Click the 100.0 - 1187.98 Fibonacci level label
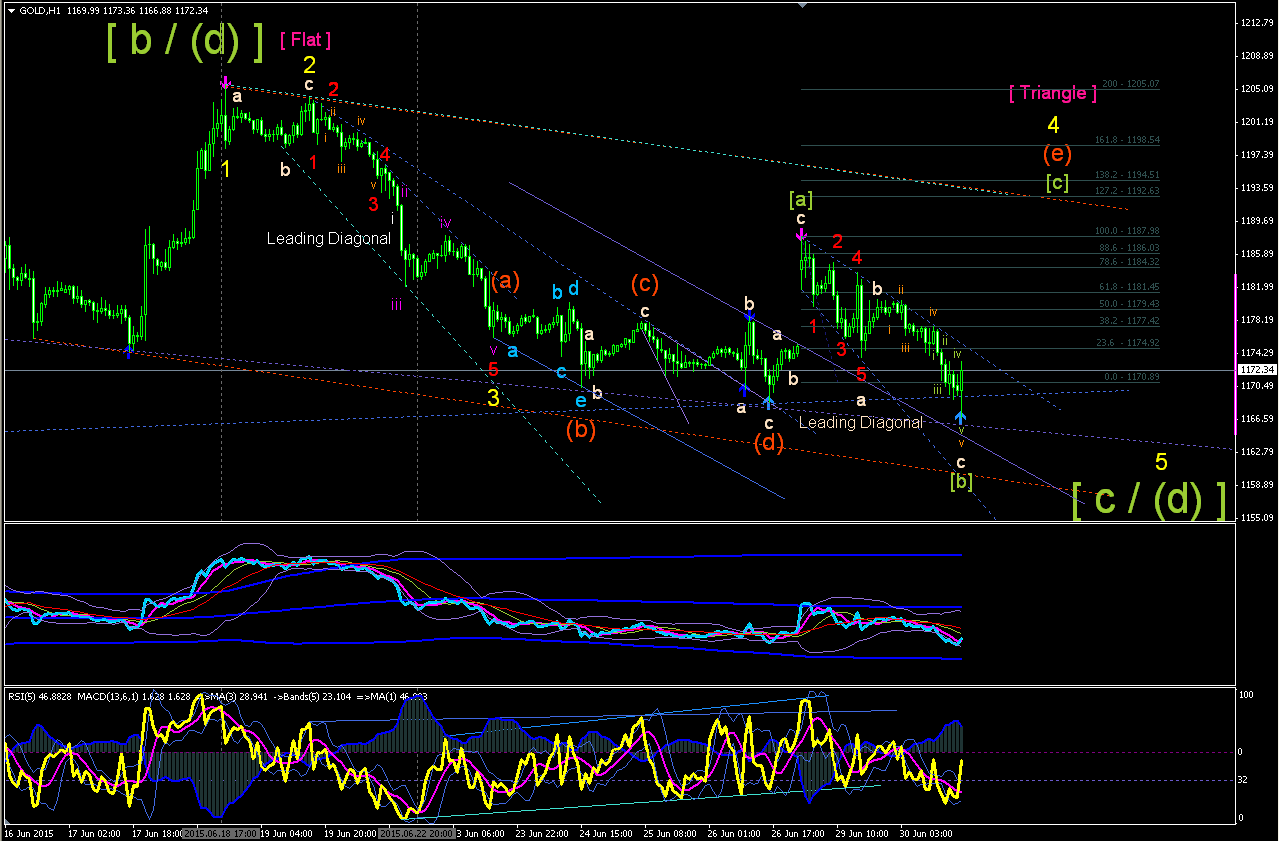 click(1127, 230)
